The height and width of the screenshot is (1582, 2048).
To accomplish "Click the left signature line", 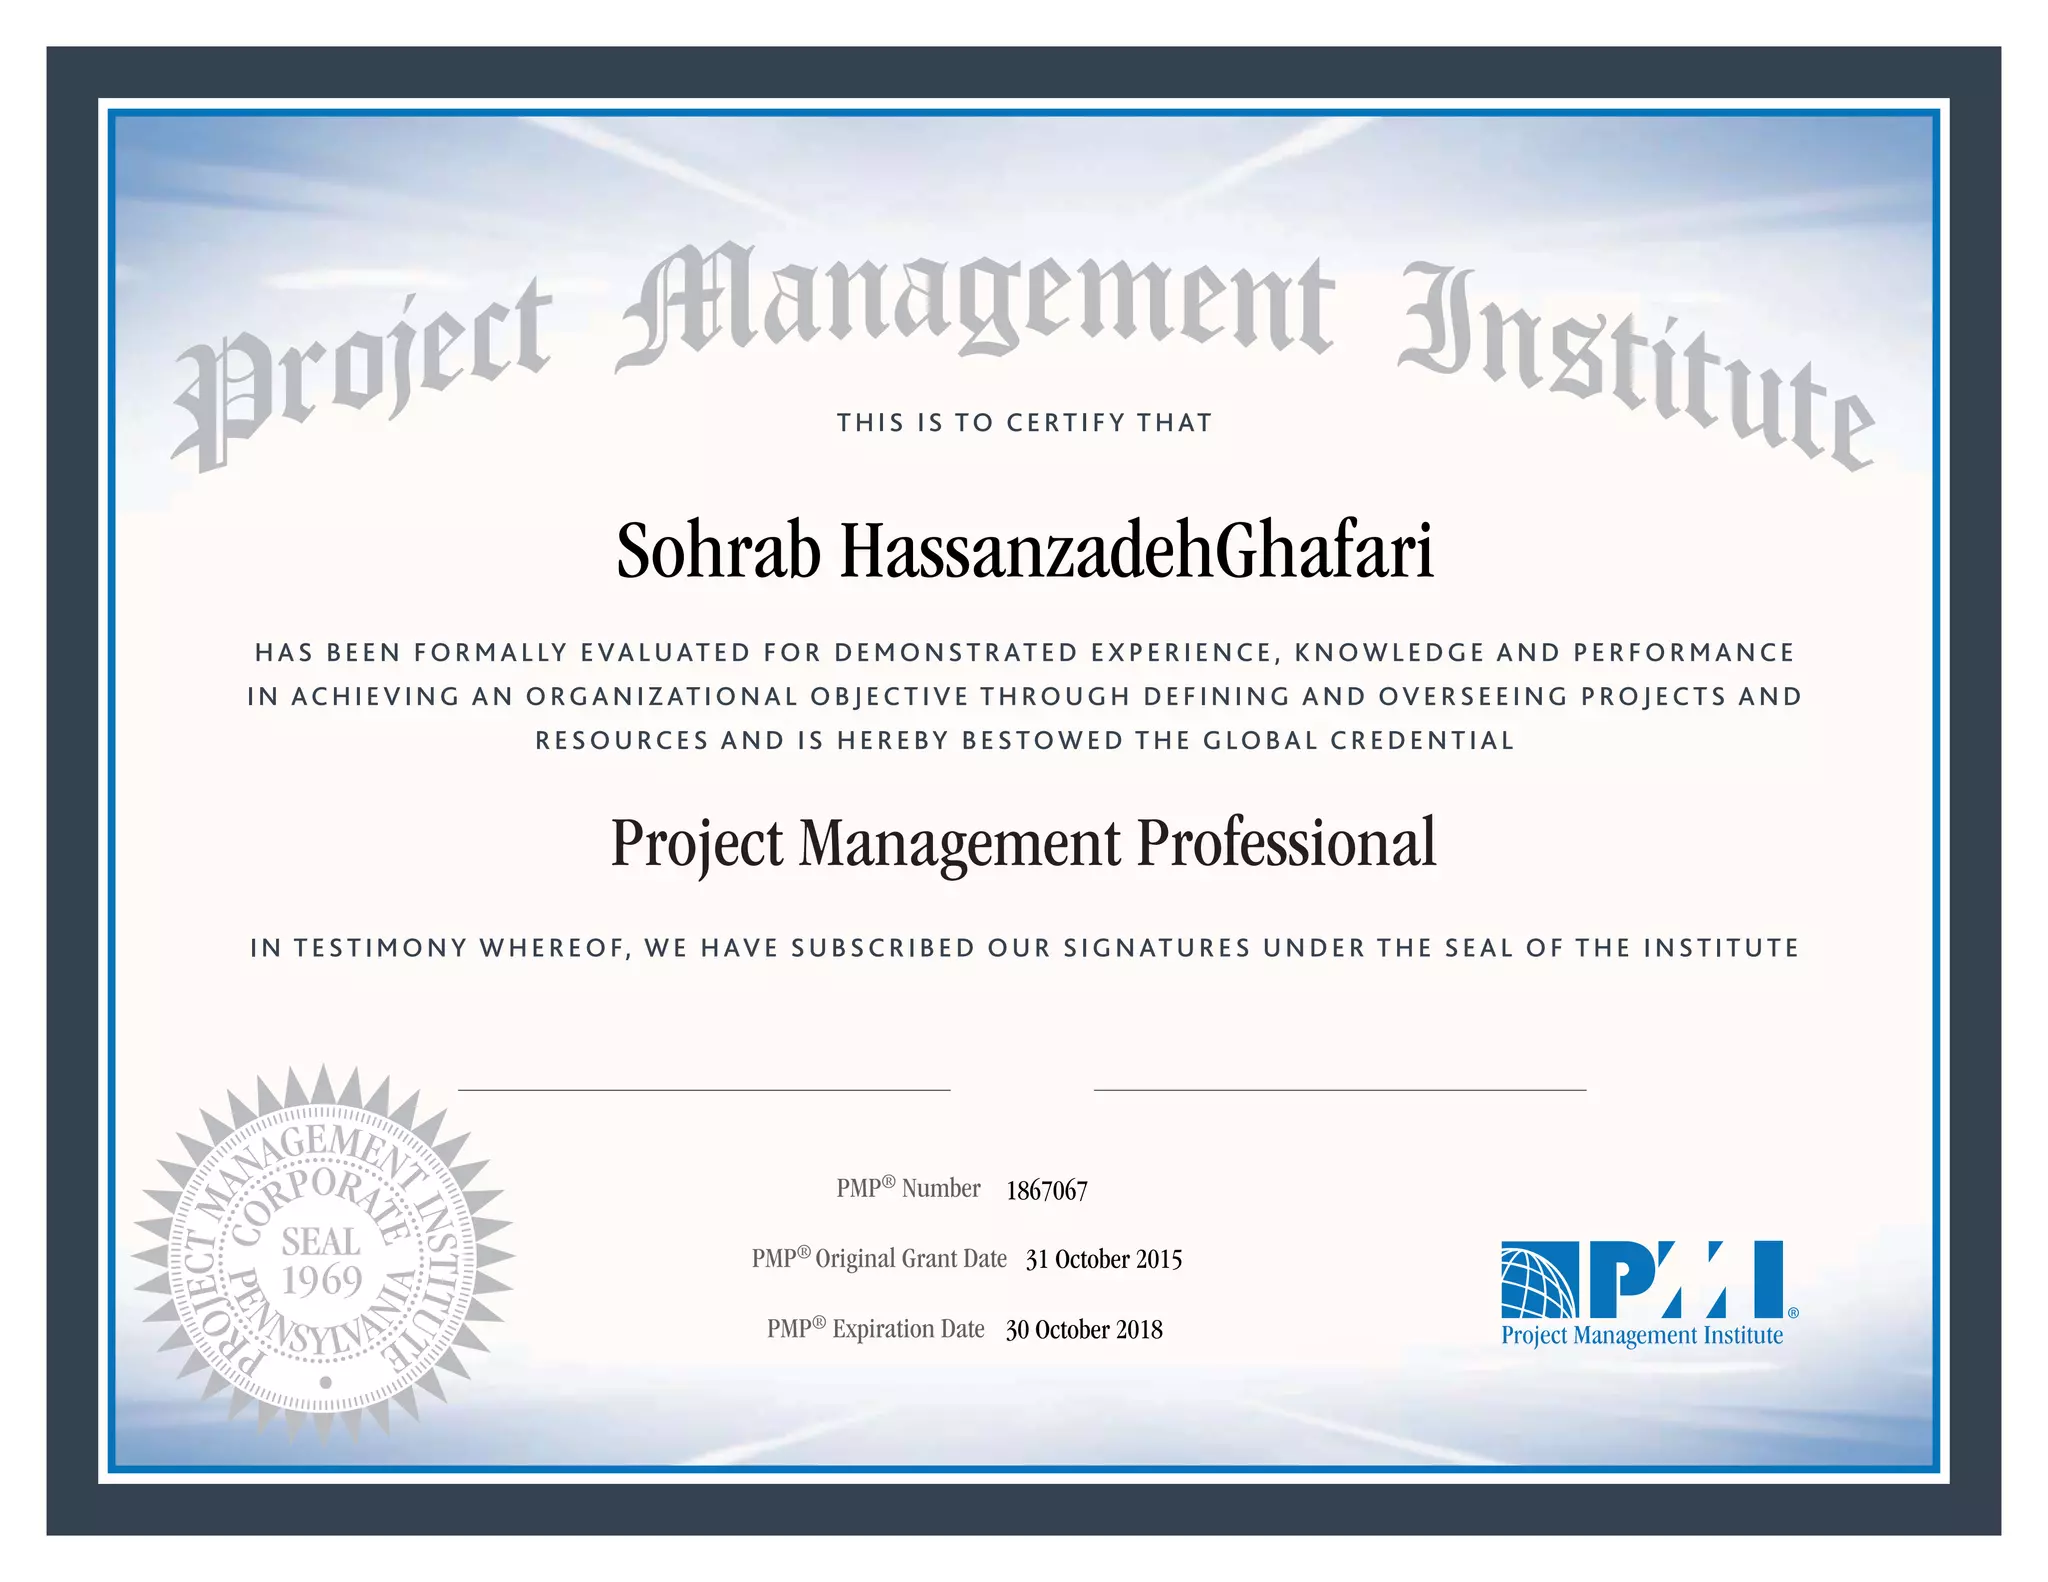I will [704, 1090].
